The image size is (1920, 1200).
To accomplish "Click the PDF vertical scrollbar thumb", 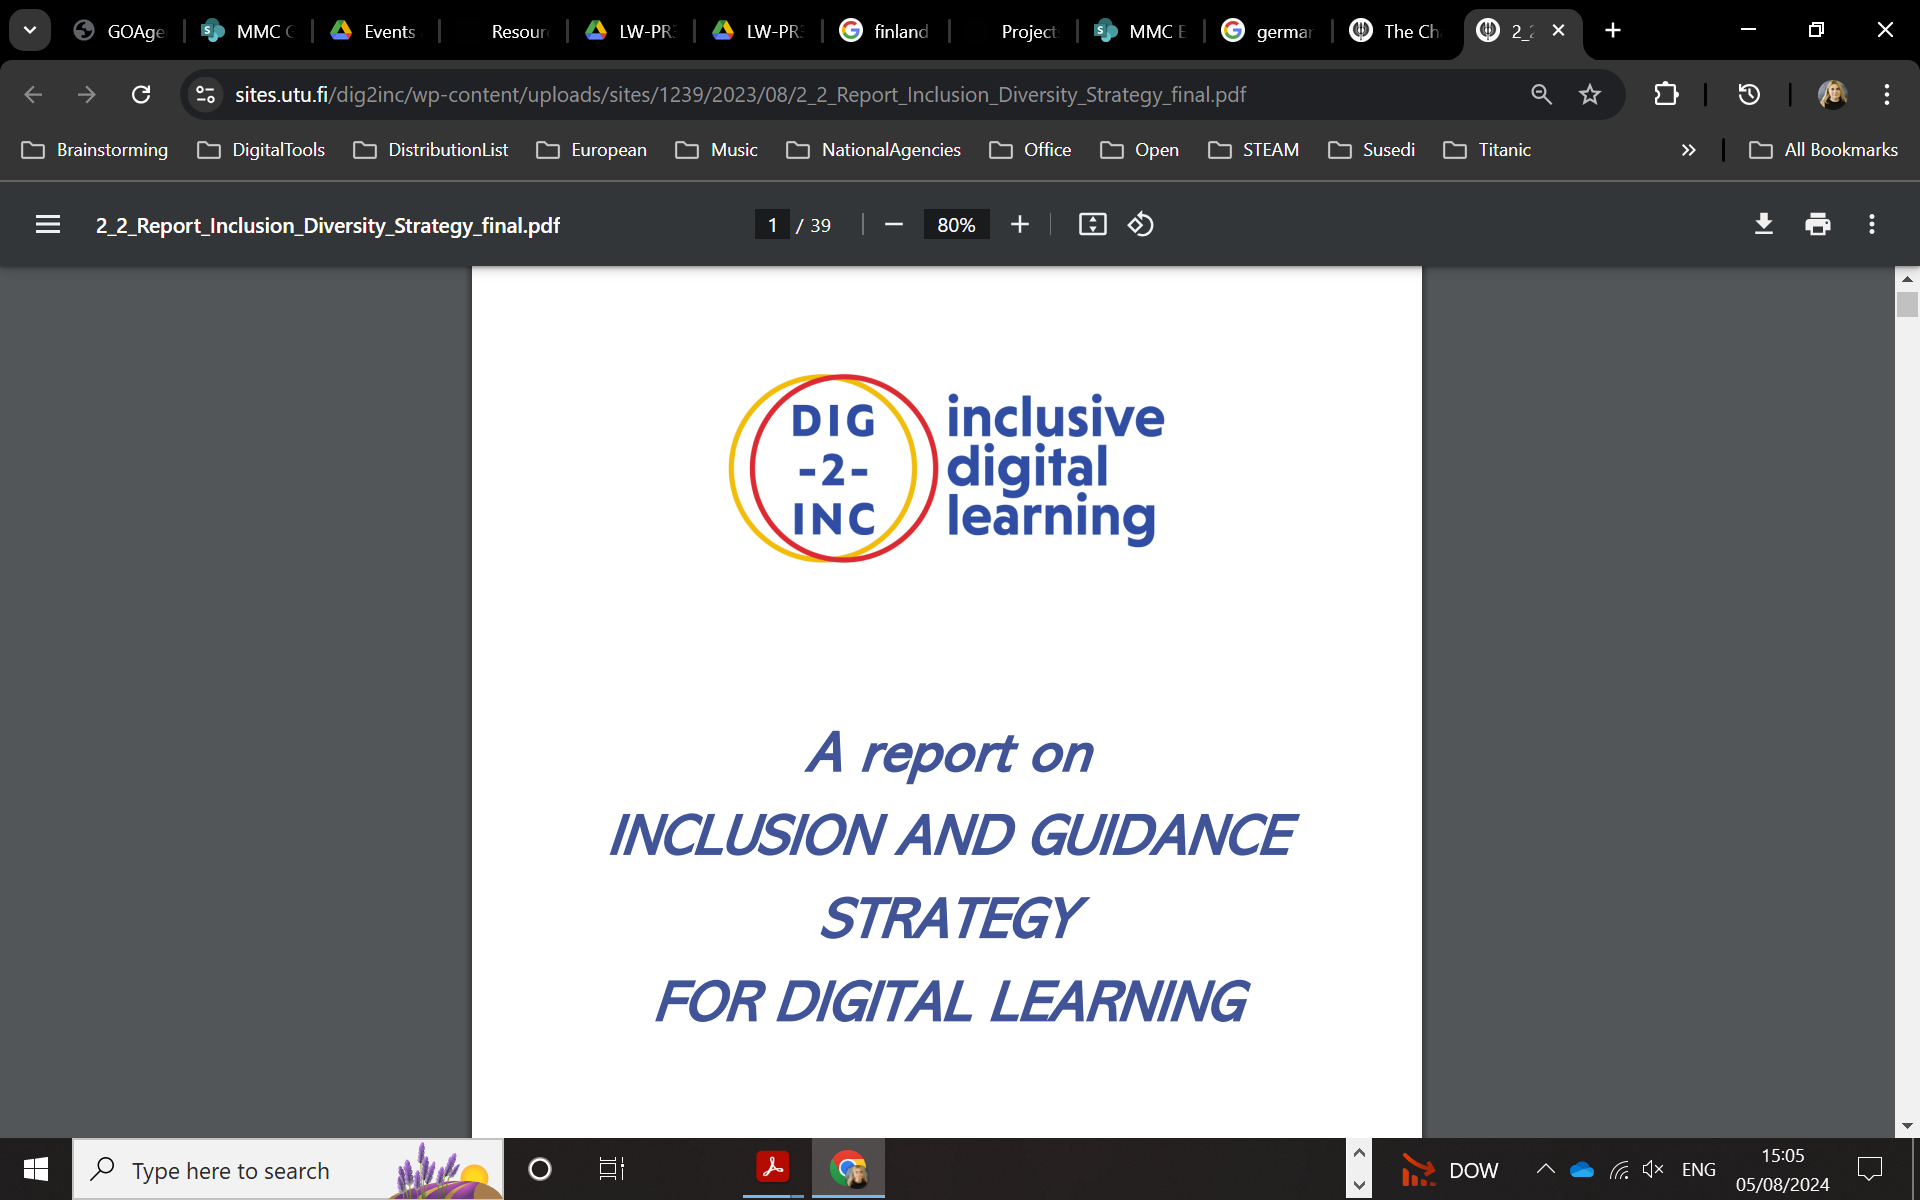I will tap(1907, 305).
